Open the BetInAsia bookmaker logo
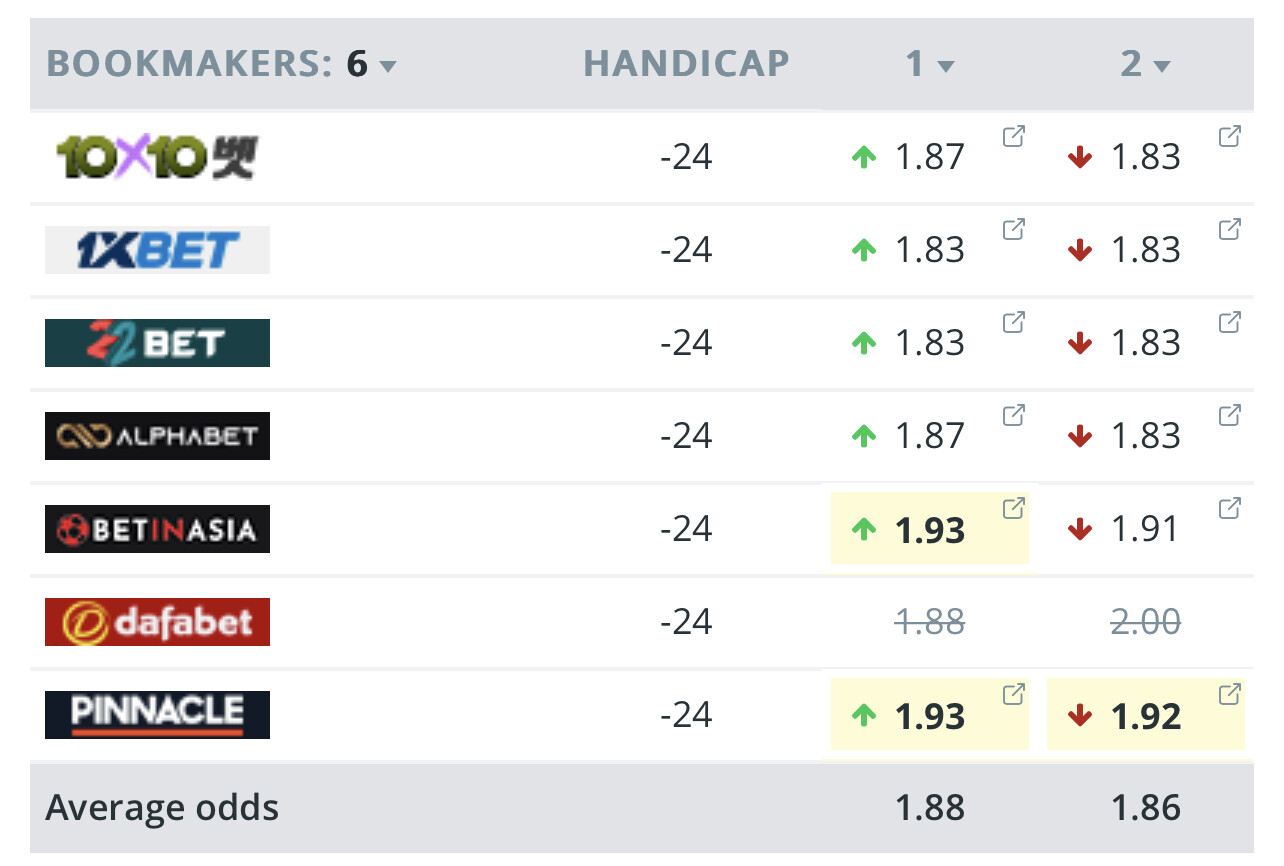The height and width of the screenshot is (866, 1284). (x=157, y=528)
